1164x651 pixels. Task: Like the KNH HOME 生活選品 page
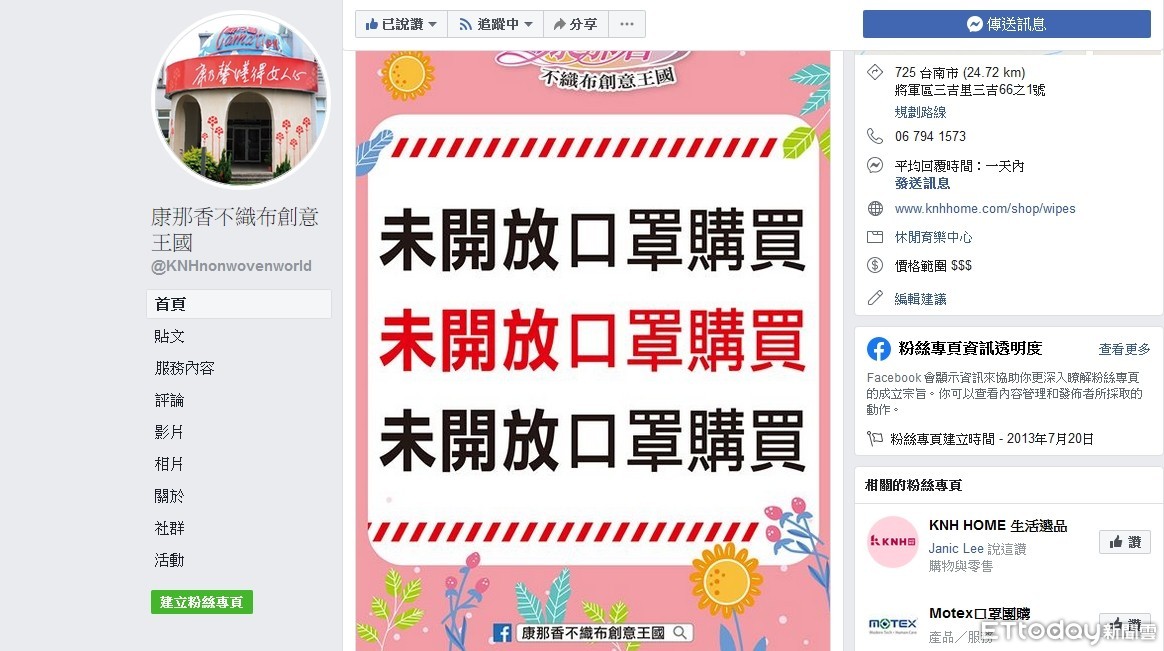point(1125,543)
